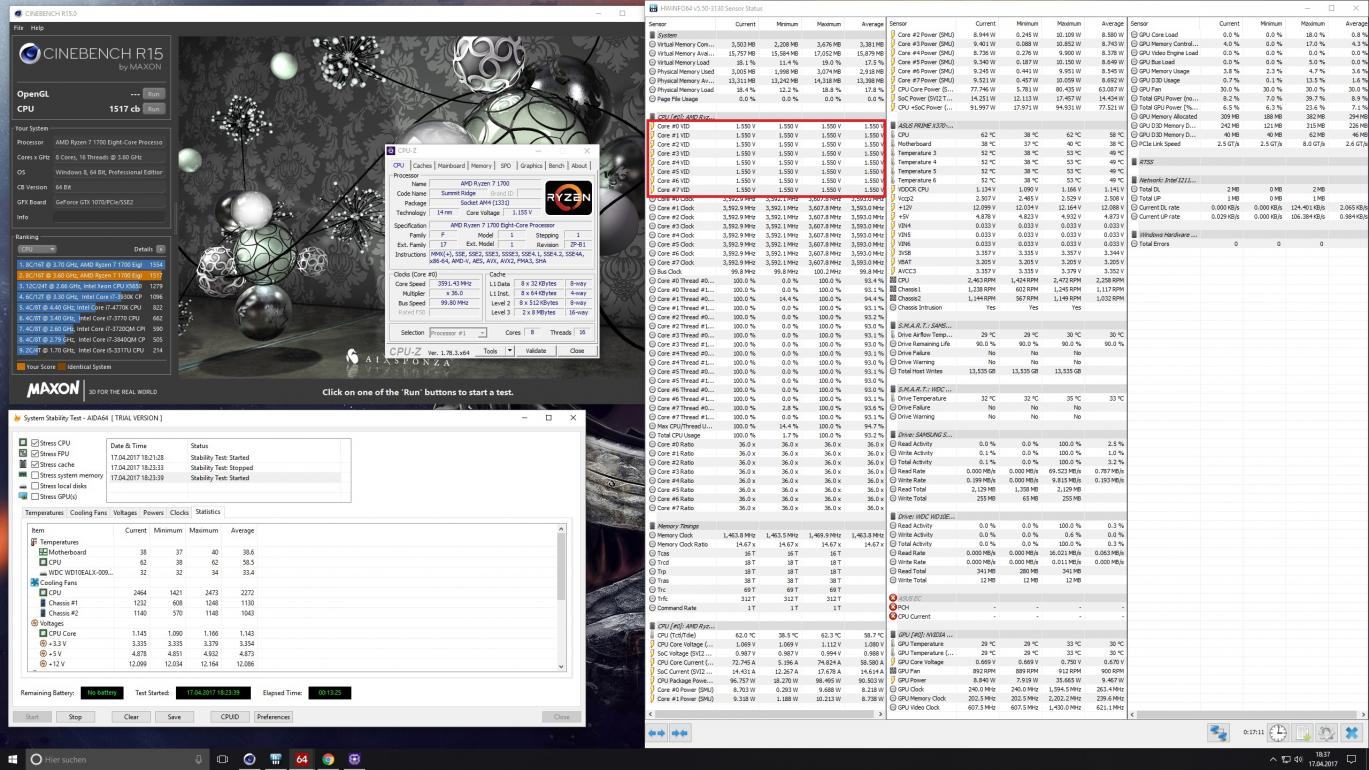Show hidden system tray icons
This screenshot has width=1369, height=770.
(x=1272, y=759)
